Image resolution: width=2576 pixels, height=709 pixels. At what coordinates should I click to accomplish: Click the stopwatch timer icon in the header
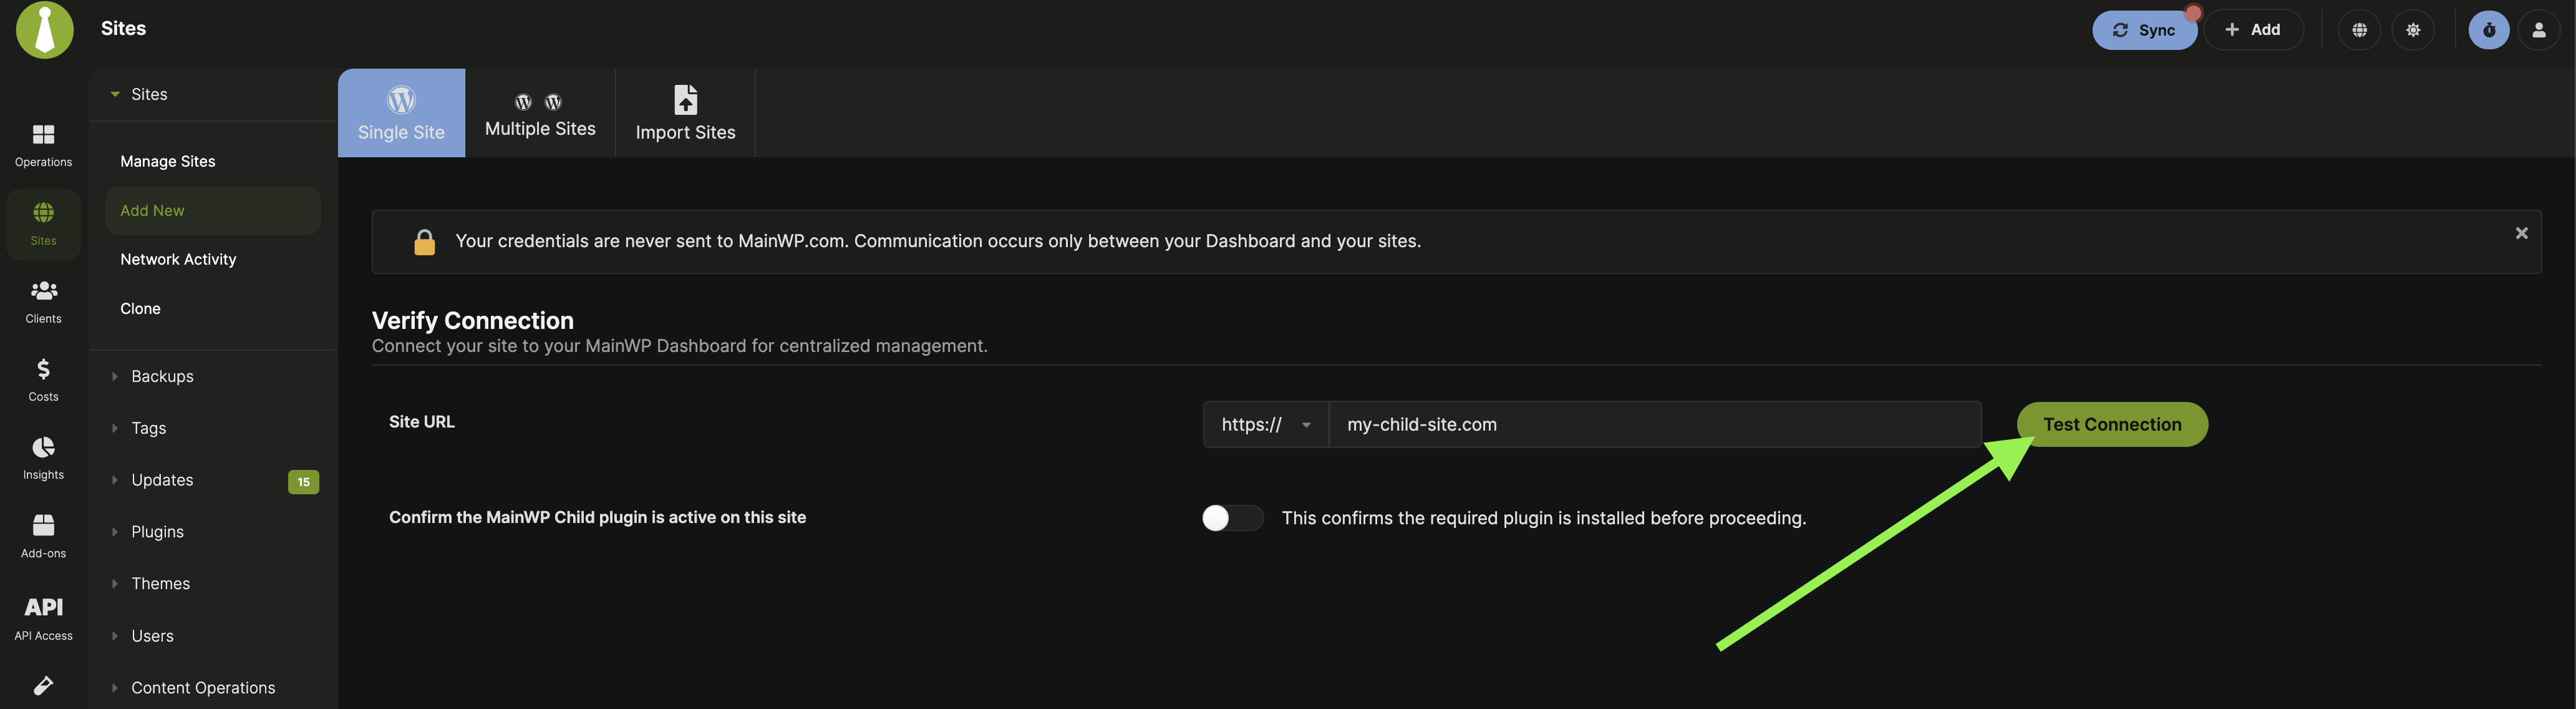2489,29
